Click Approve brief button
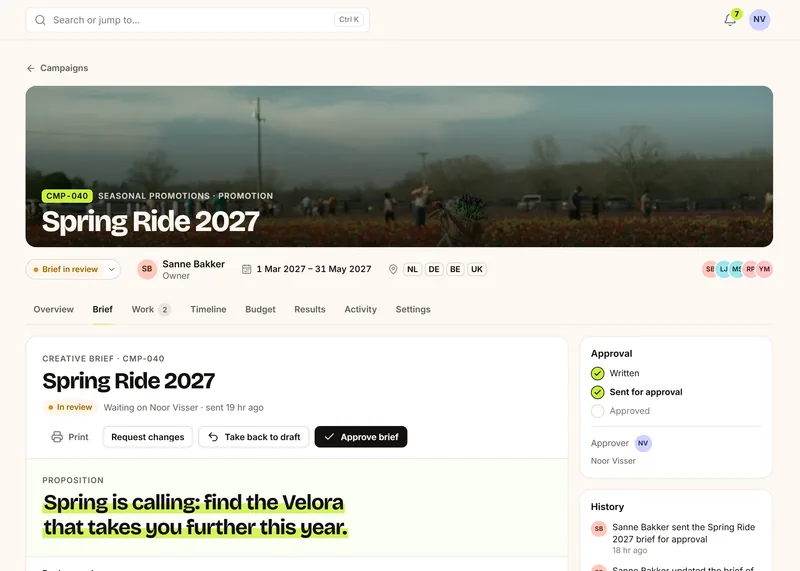The image size is (800, 571). pos(361,437)
